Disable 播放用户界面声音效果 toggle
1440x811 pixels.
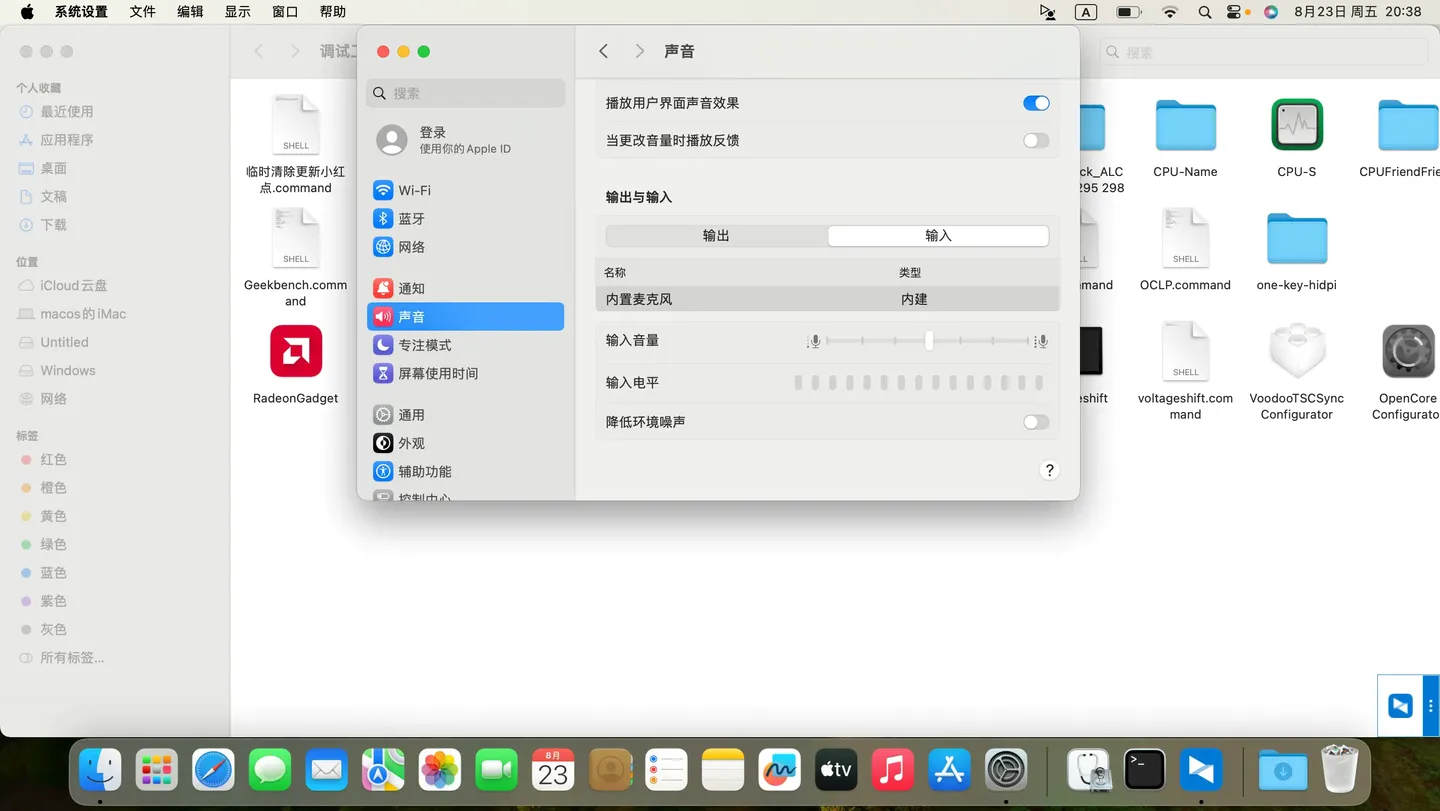(1035, 103)
